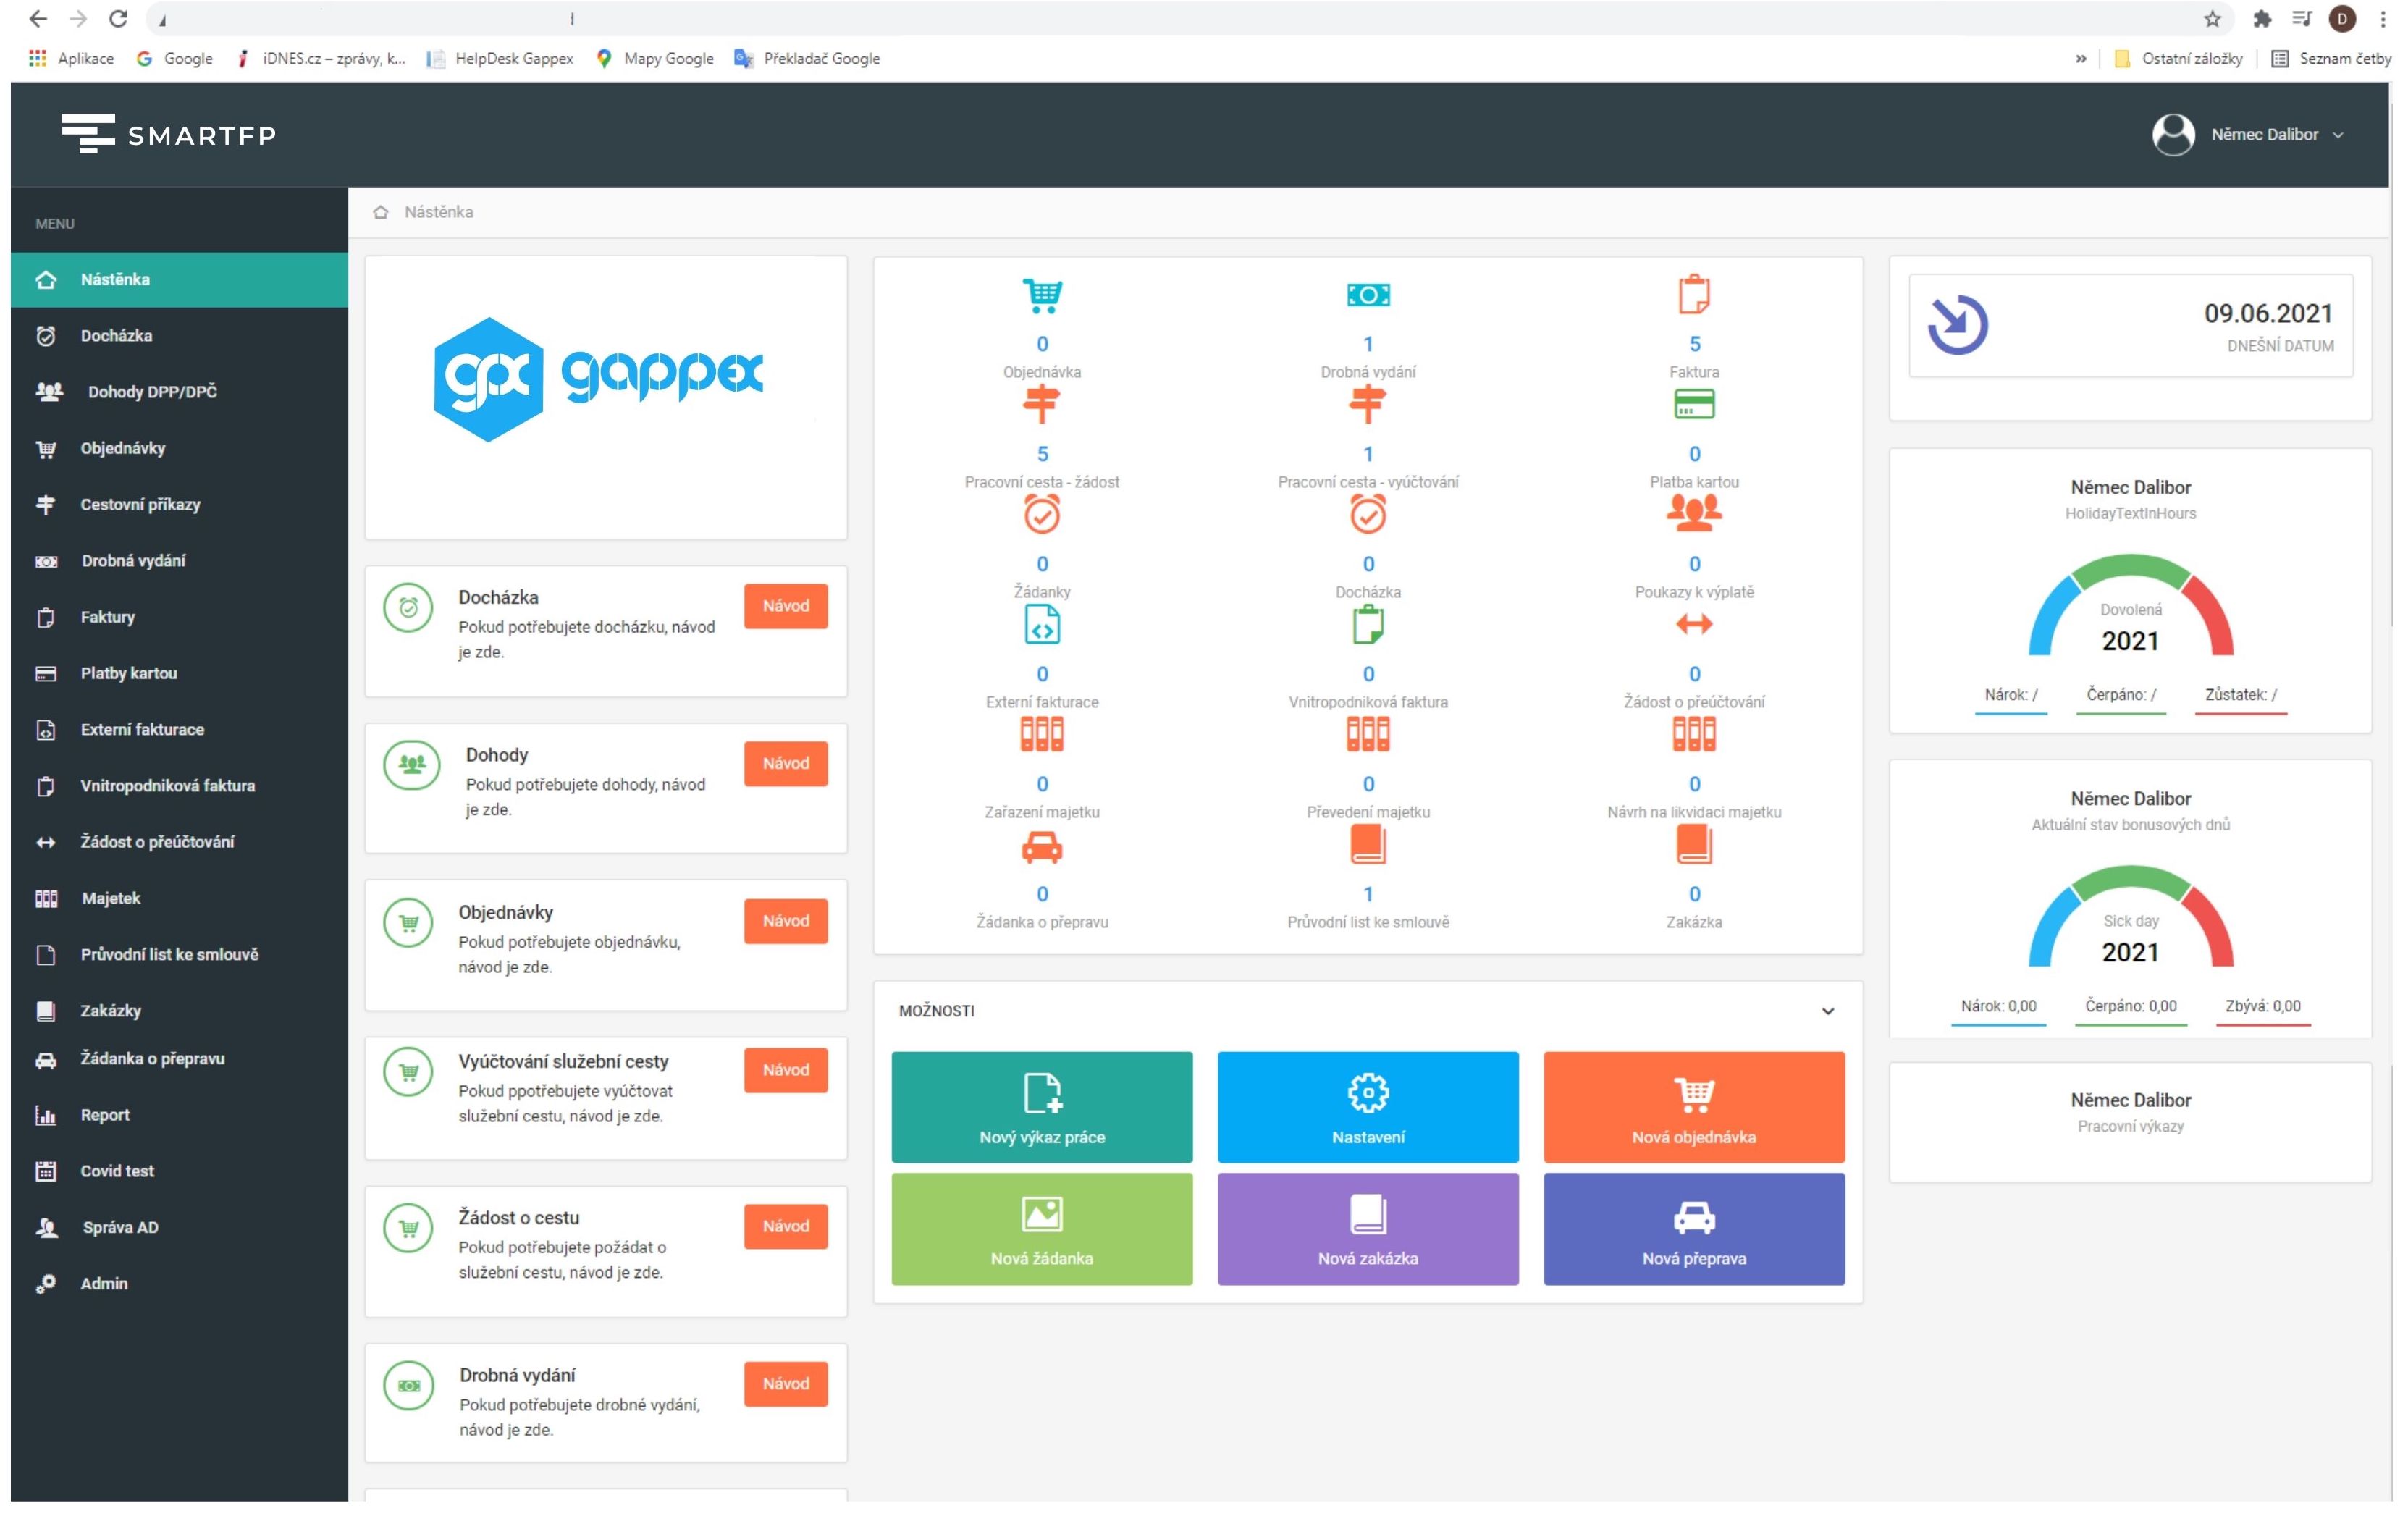Click the Gappex logo image
The image size is (2408, 1516).
598,380
